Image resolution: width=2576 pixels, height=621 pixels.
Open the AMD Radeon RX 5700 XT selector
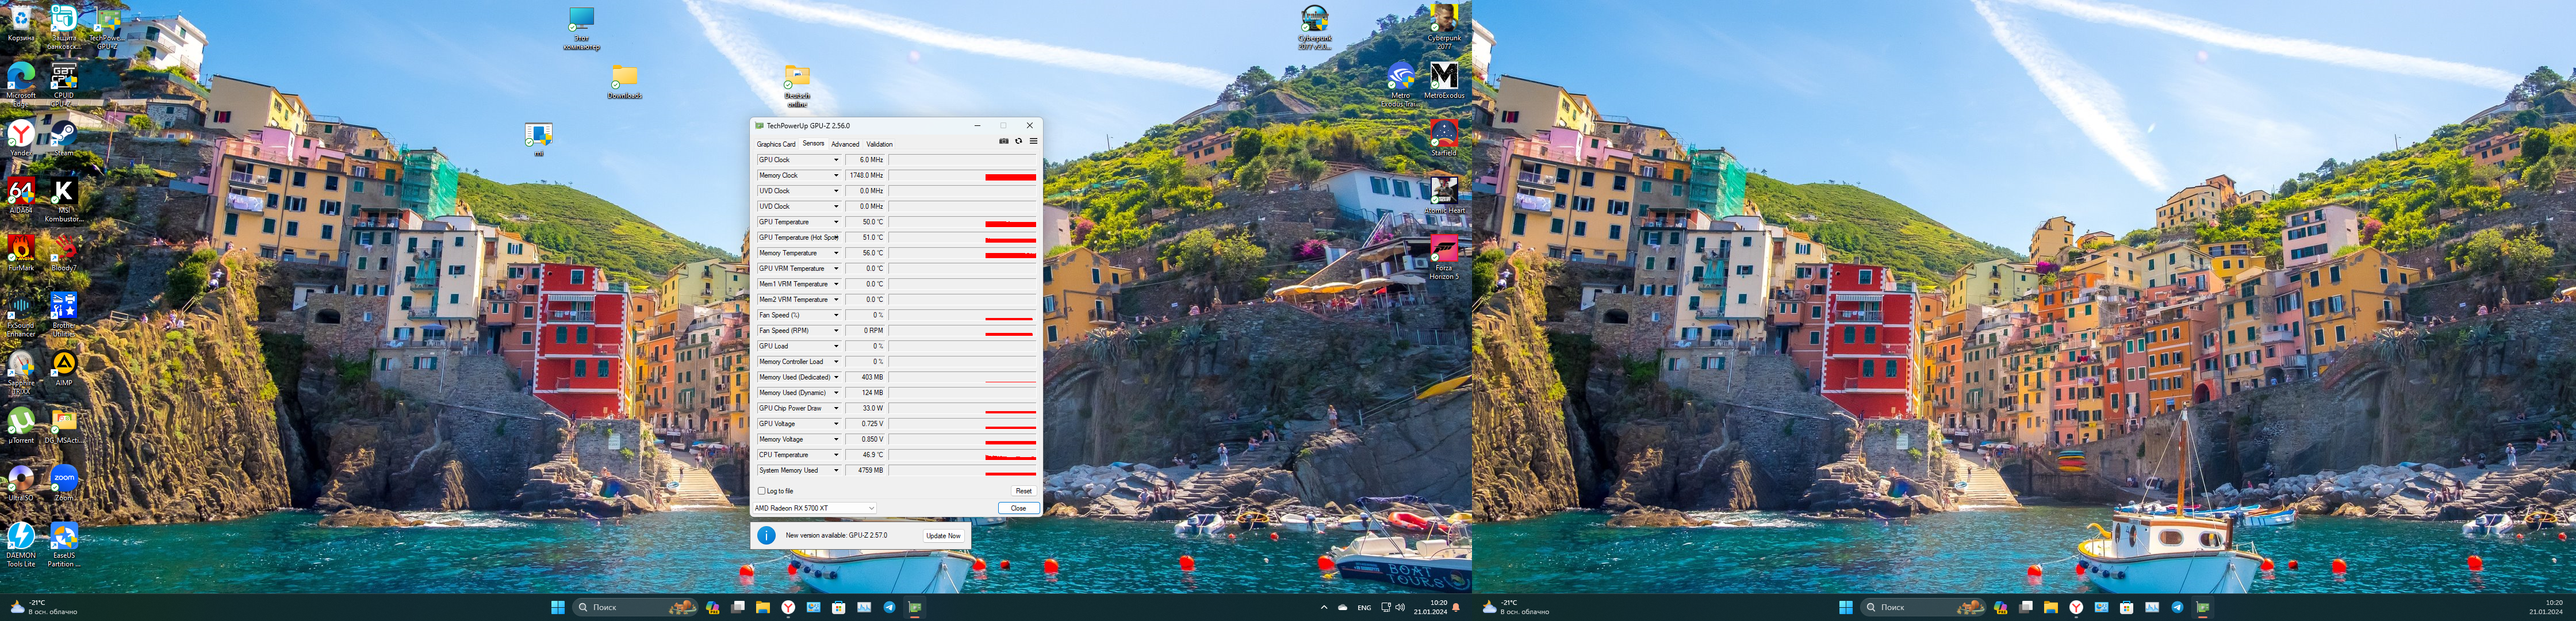click(814, 508)
